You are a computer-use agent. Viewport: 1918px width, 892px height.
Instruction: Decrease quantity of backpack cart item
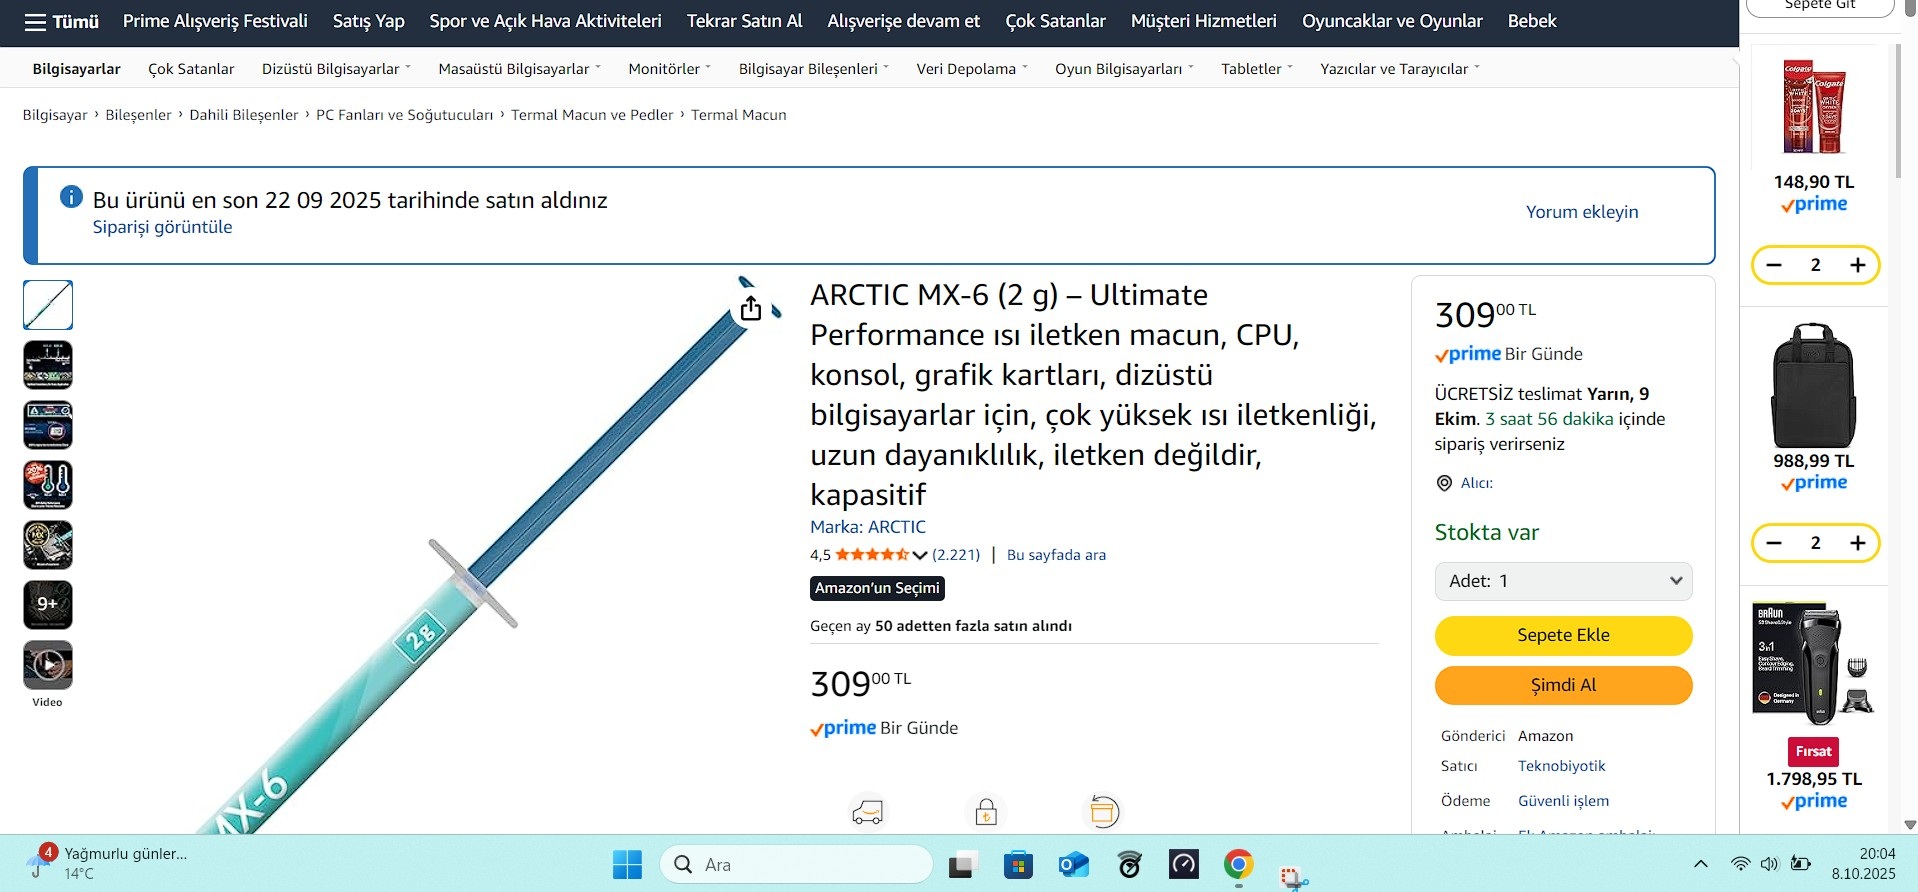[1774, 543]
